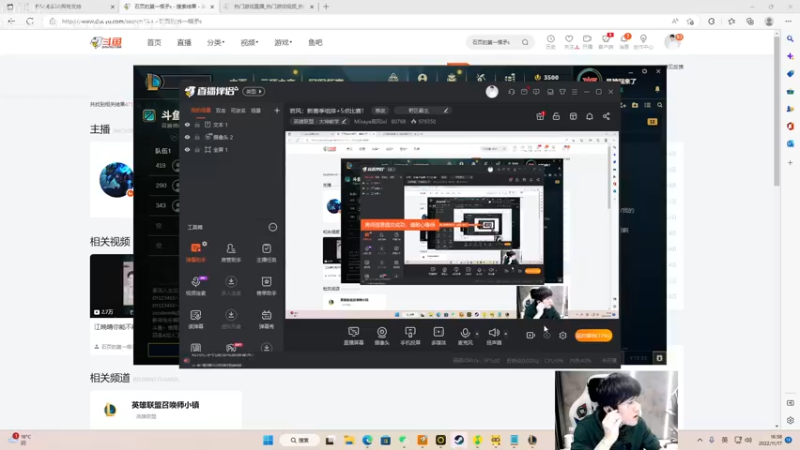Image resolution: width=800 pixels, height=450 pixels.
Task: Select 全屏 1 source row
Action: (x=232, y=149)
